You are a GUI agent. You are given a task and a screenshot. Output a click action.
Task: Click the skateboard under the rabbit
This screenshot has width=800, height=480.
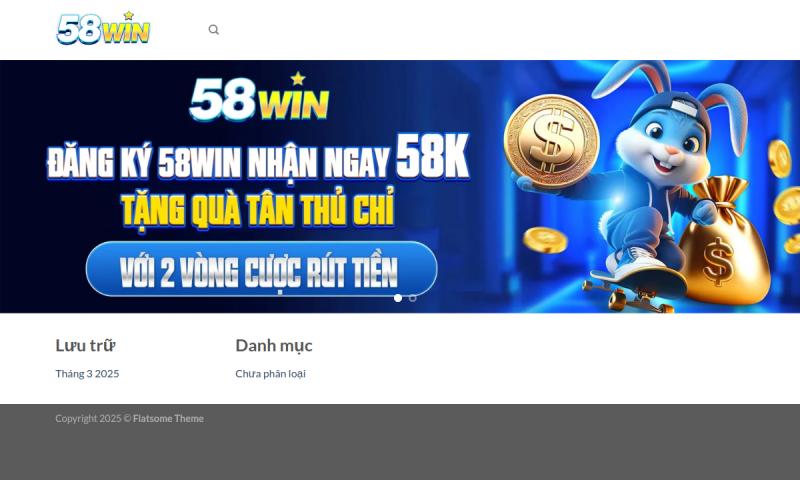pos(635,291)
